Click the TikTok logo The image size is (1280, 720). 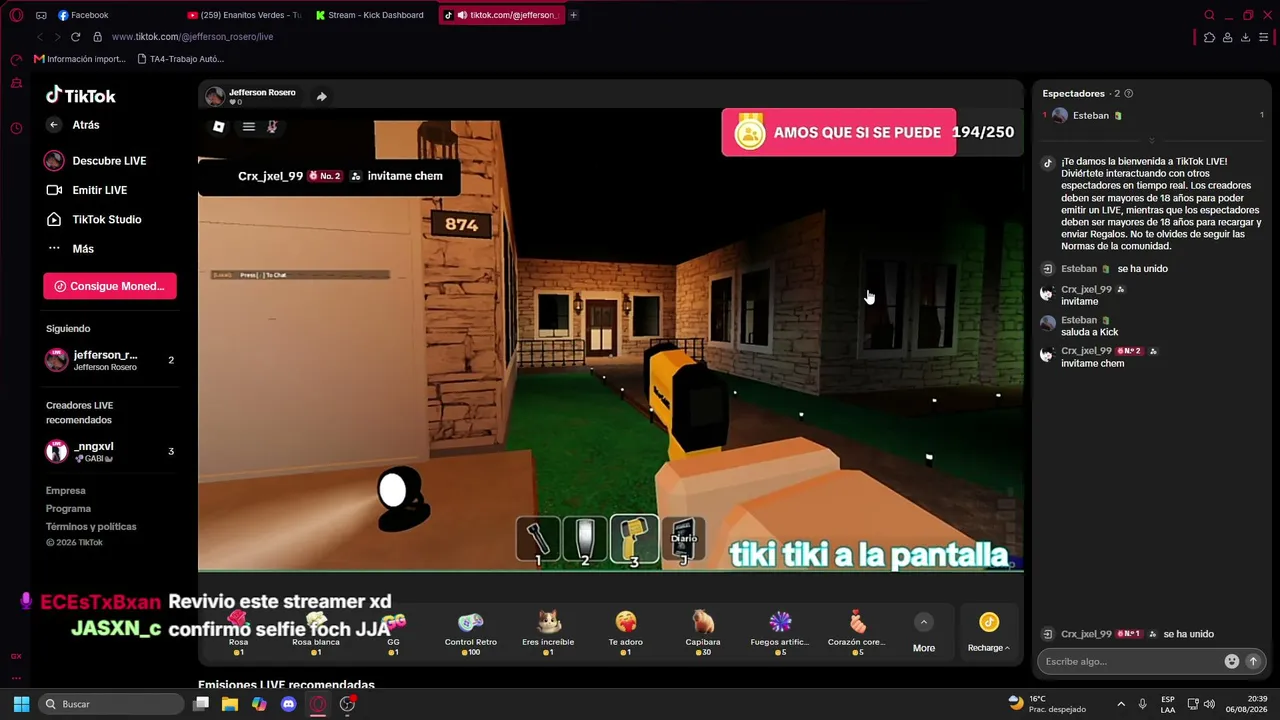click(x=81, y=95)
